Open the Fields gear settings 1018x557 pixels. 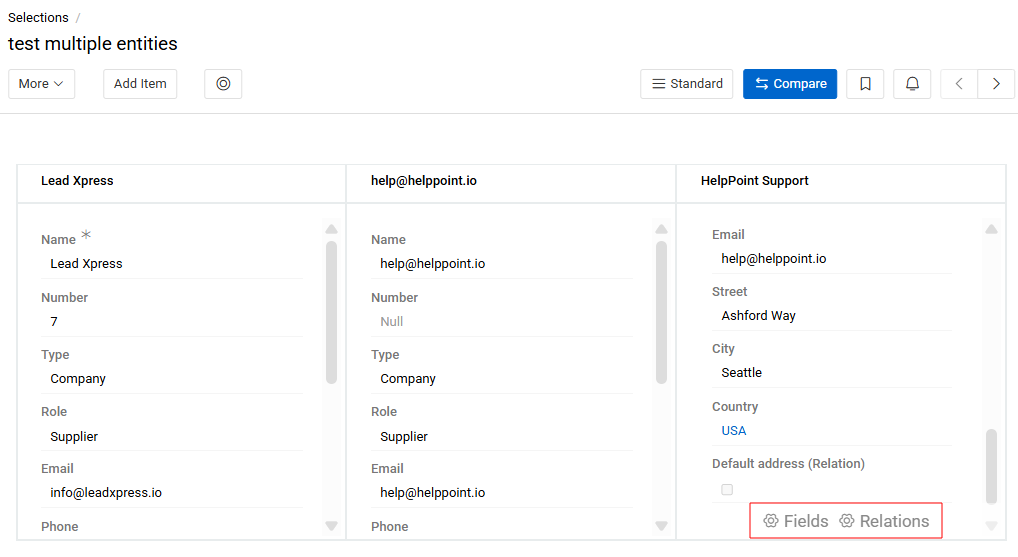coord(796,521)
